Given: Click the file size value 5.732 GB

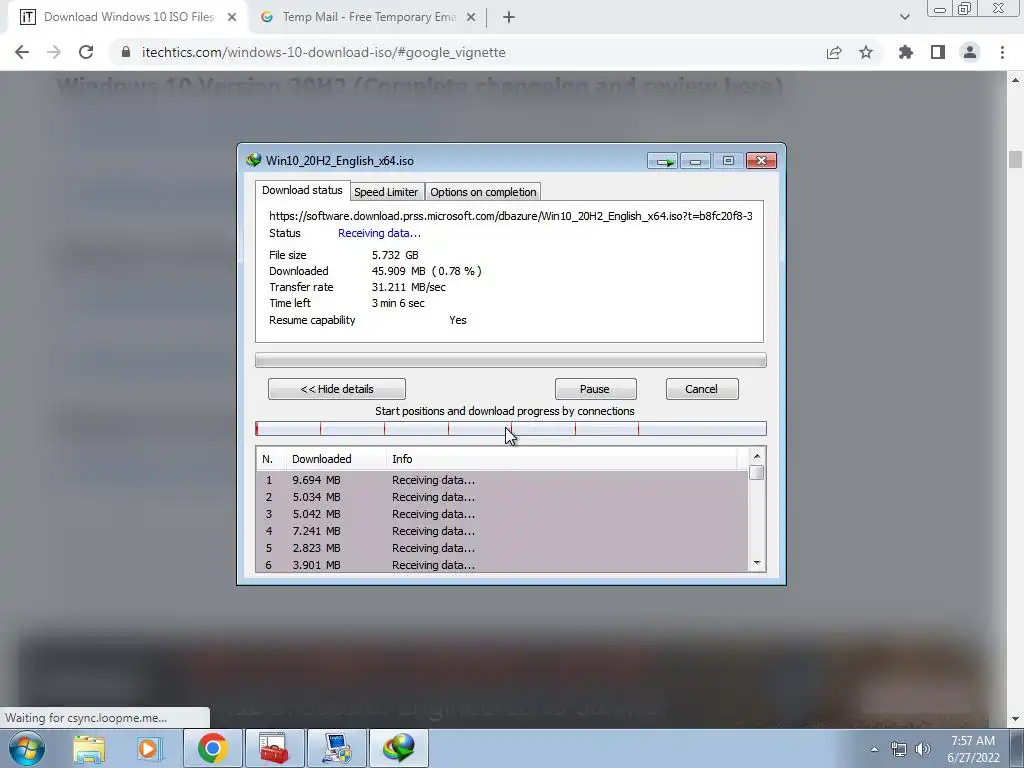Looking at the screenshot, I should pos(395,255).
